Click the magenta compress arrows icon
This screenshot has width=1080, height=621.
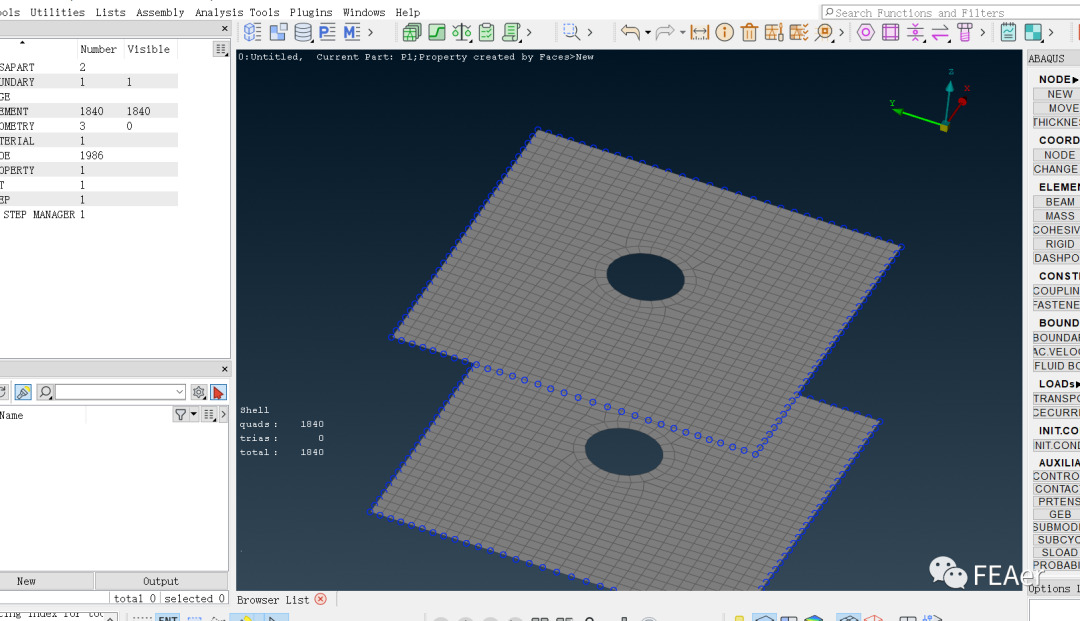915,32
